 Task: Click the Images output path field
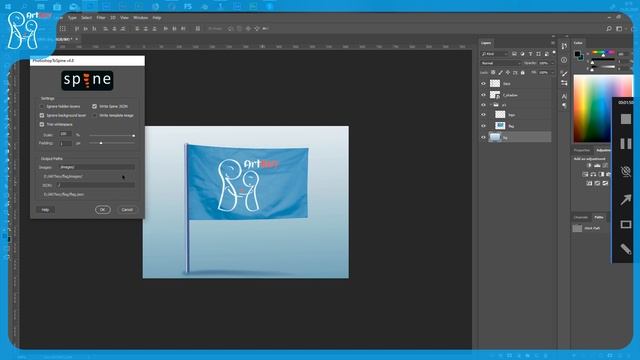96,167
